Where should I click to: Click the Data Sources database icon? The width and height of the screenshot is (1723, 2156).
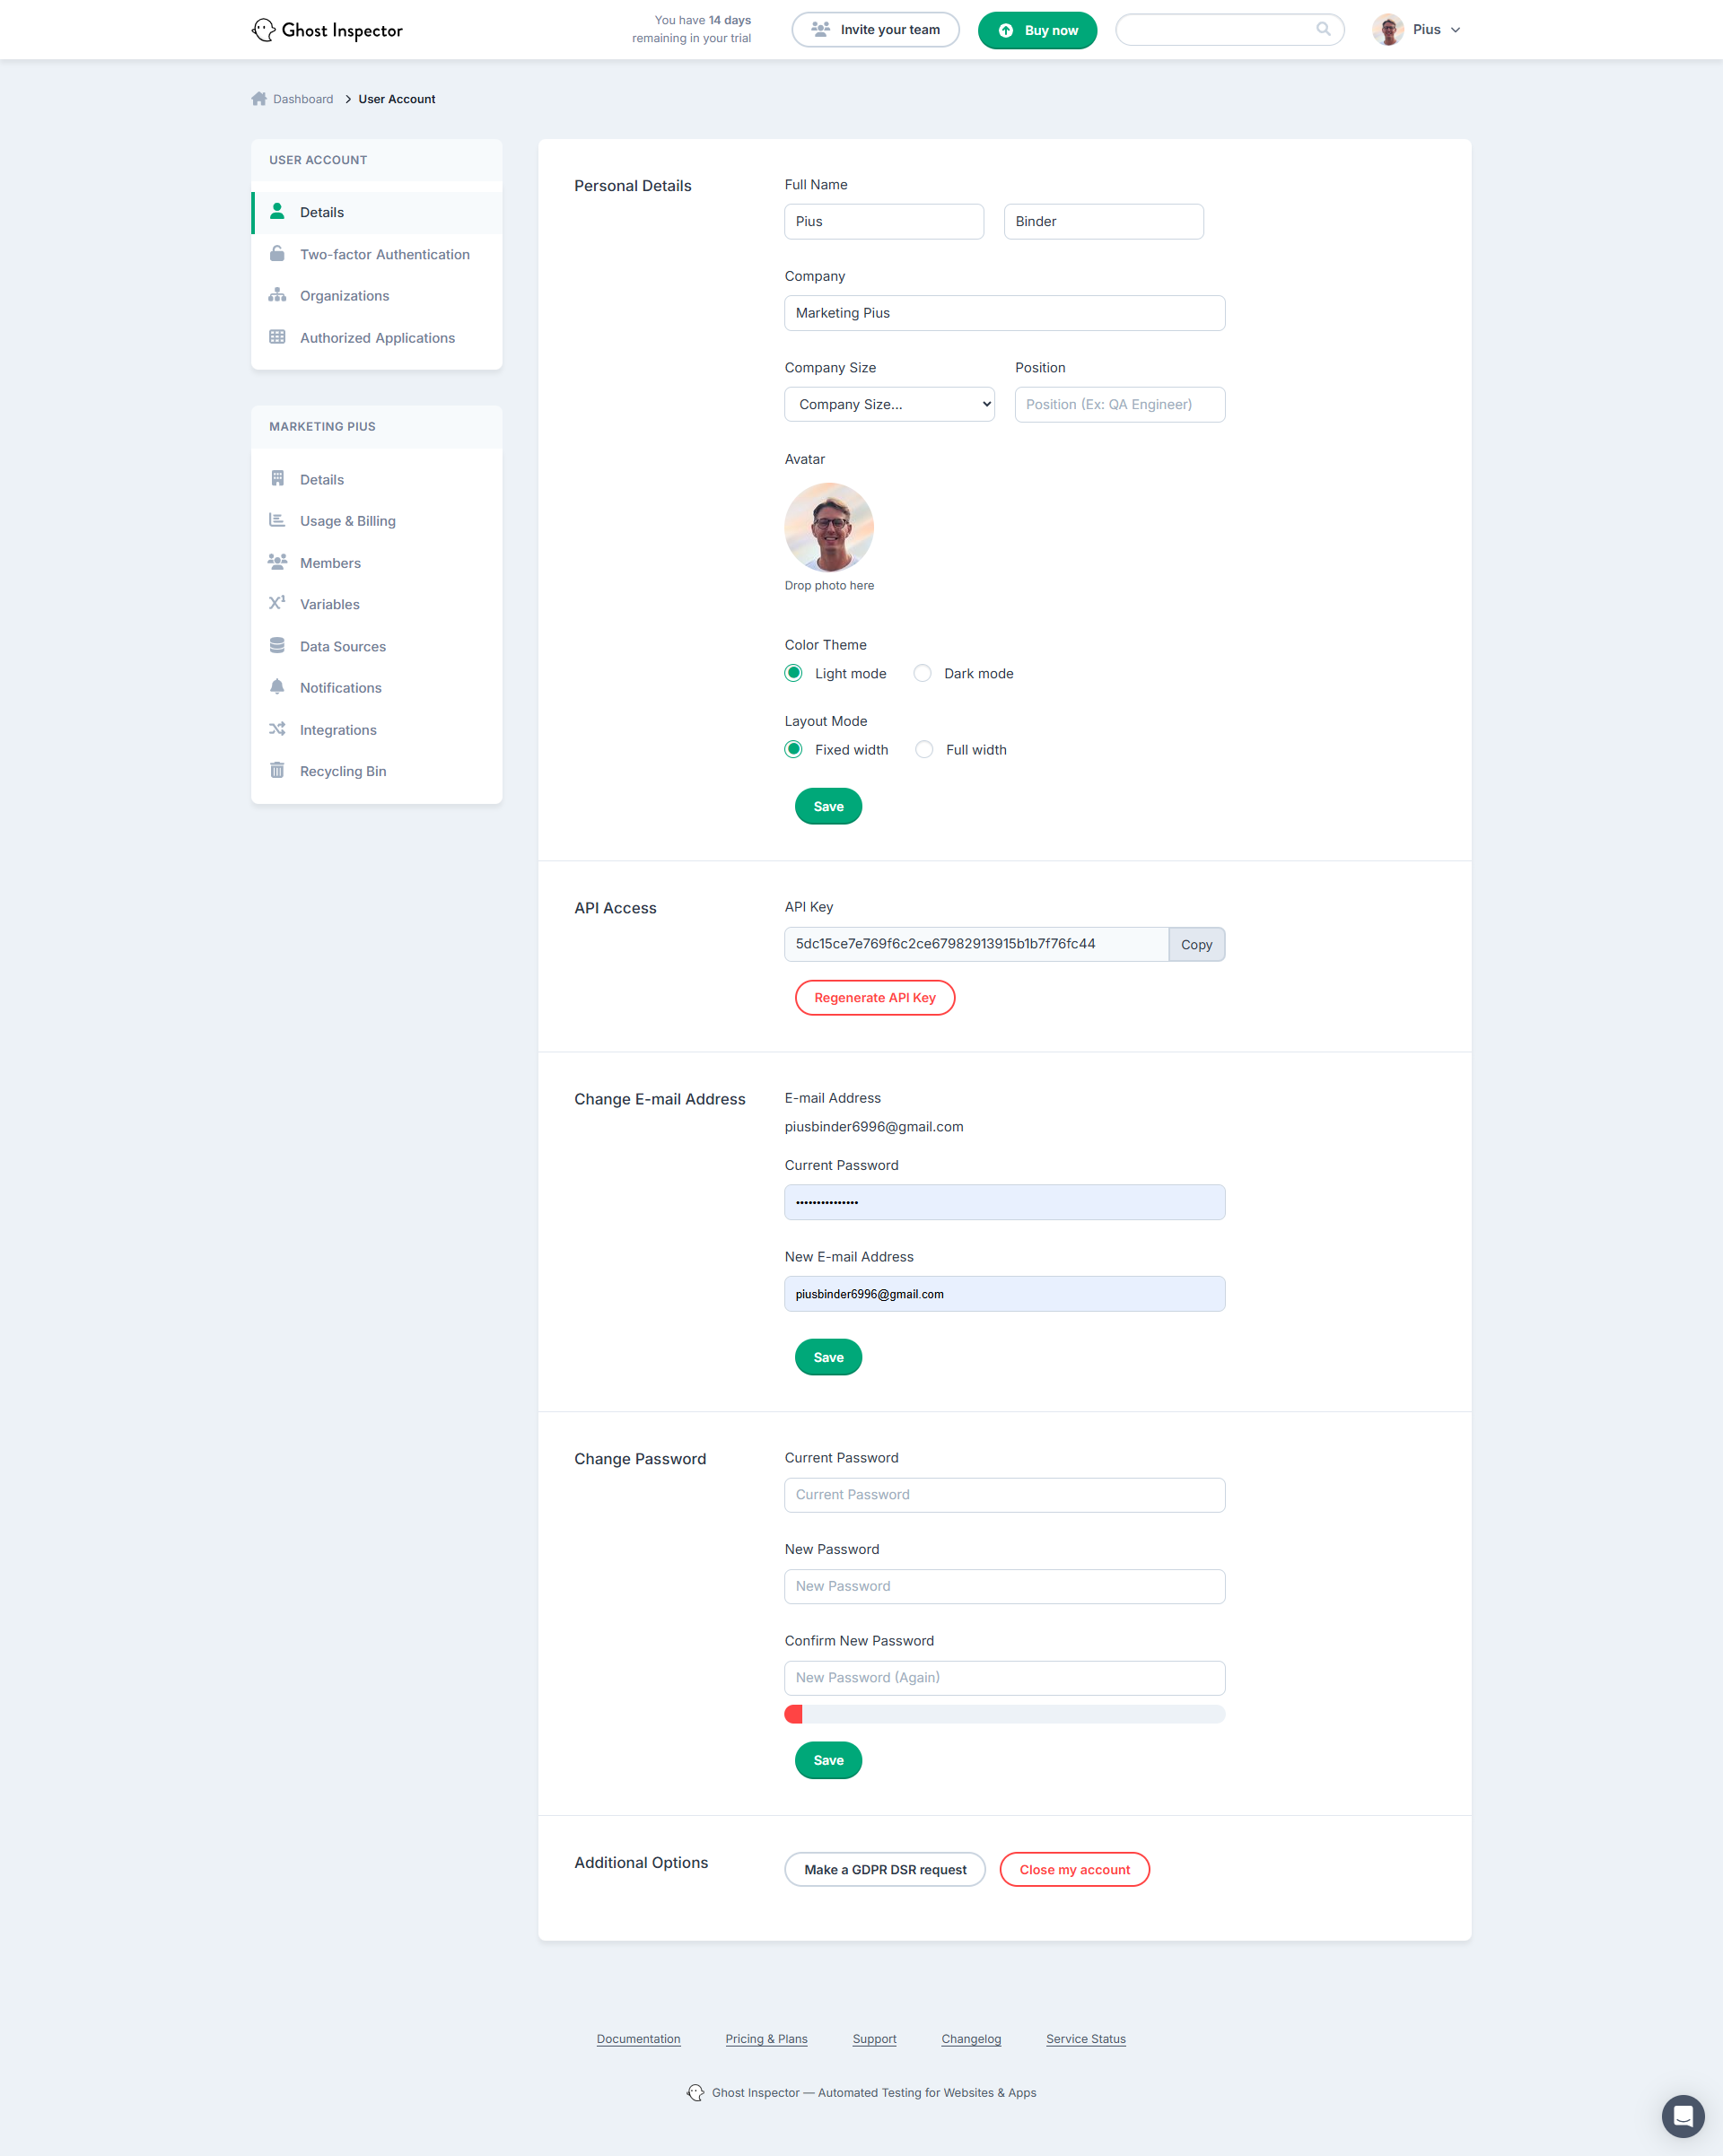[277, 646]
